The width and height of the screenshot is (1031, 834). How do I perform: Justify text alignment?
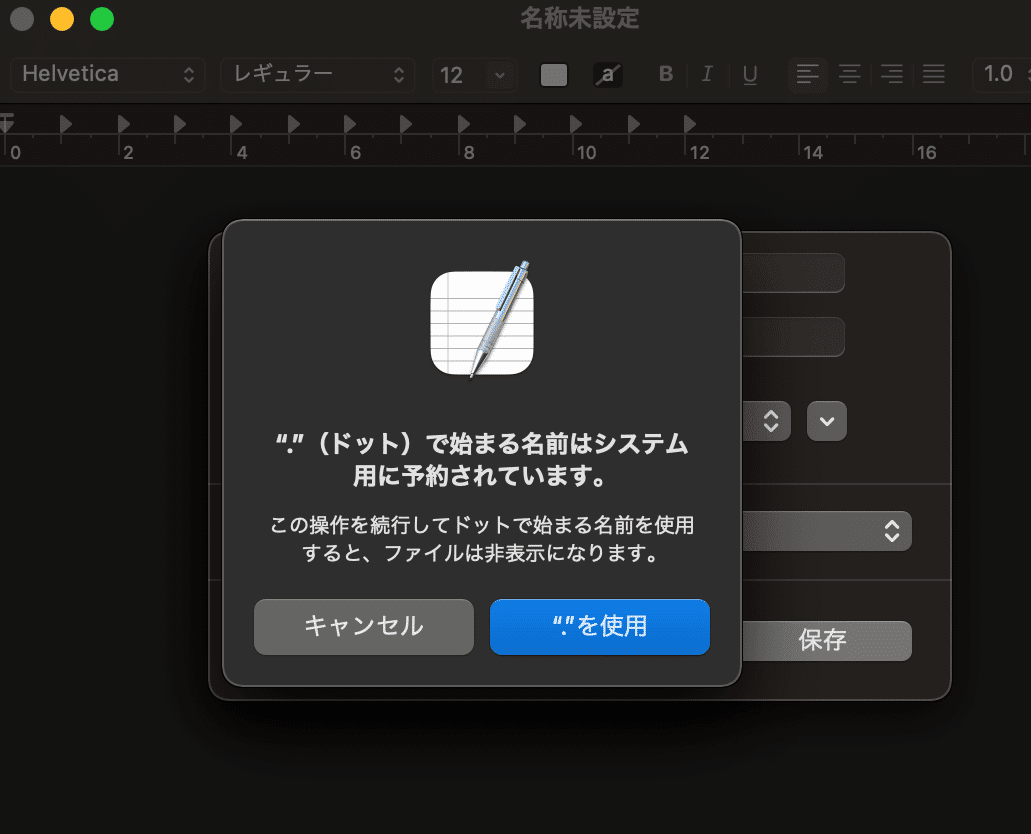click(934, 74)
